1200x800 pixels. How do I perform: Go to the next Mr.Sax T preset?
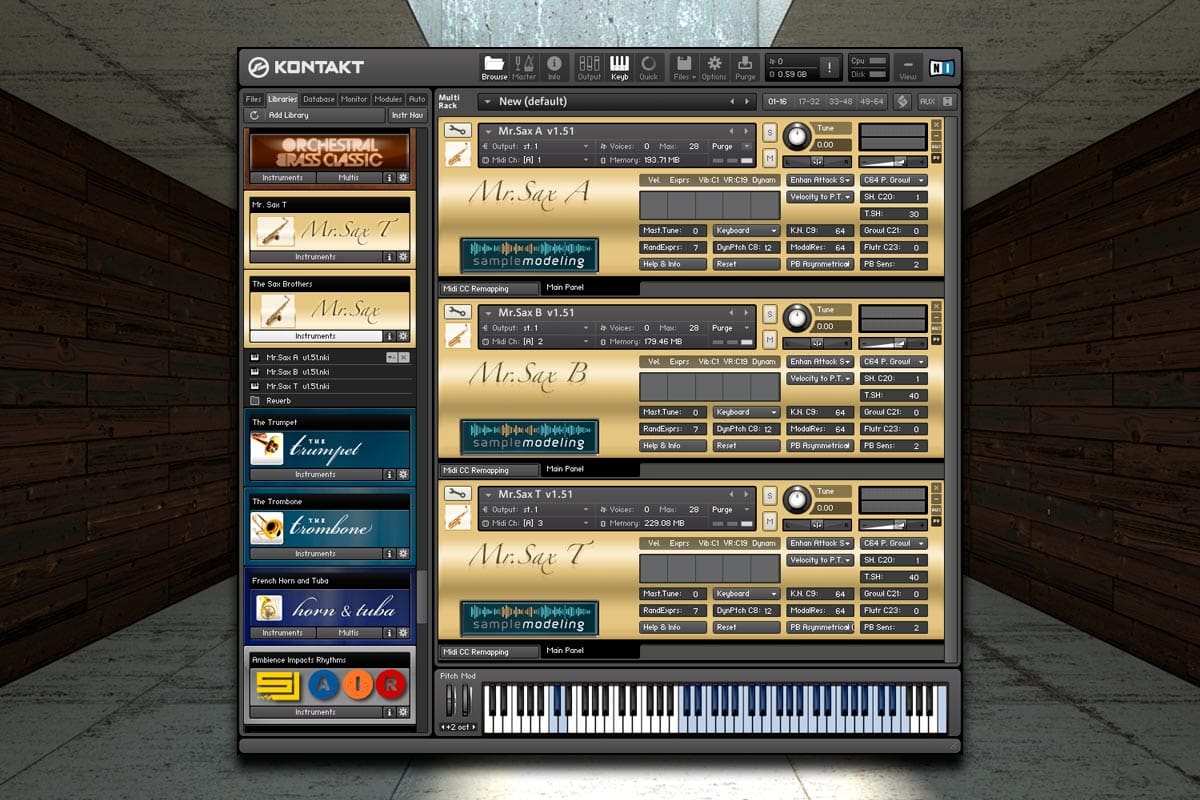coord(745,494)
